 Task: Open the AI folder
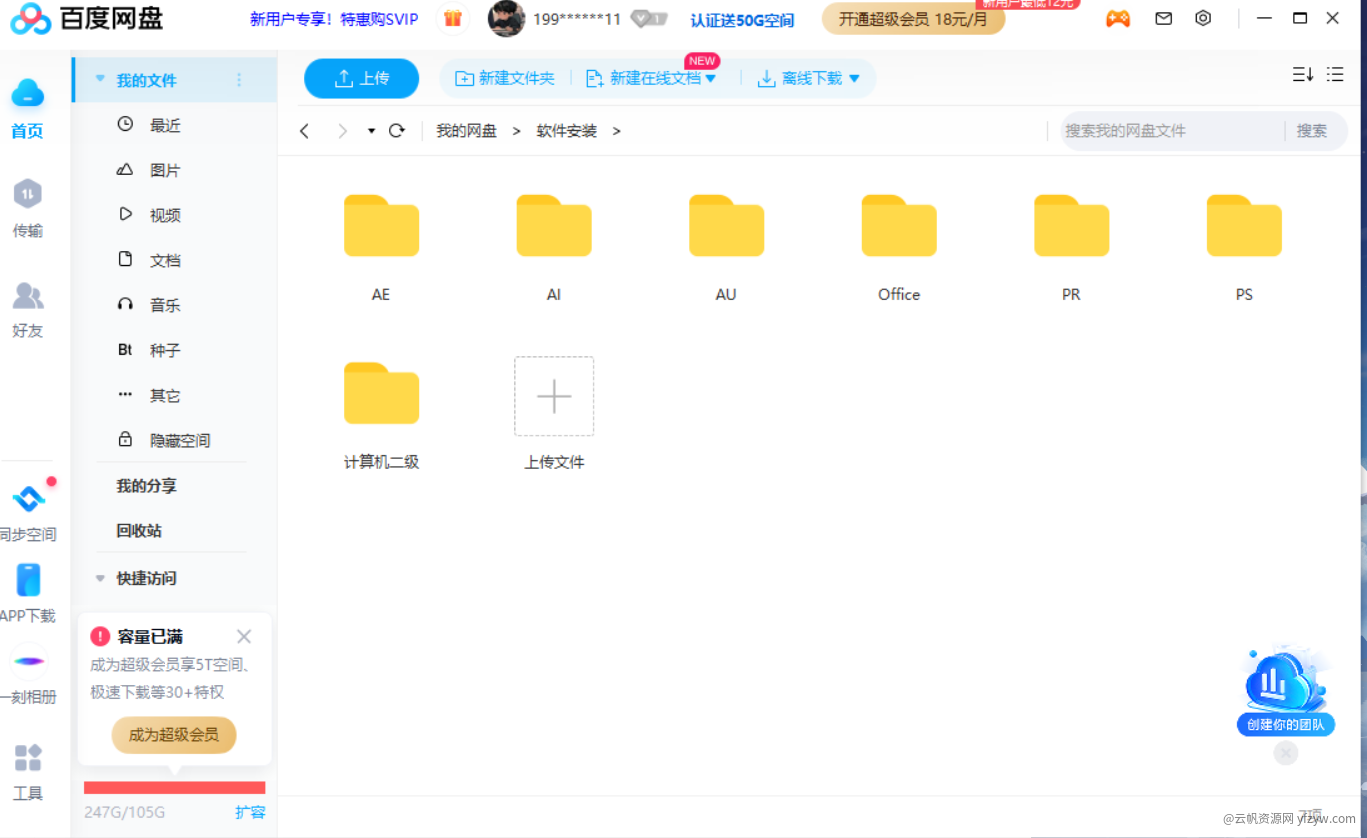tap(554, 226)
